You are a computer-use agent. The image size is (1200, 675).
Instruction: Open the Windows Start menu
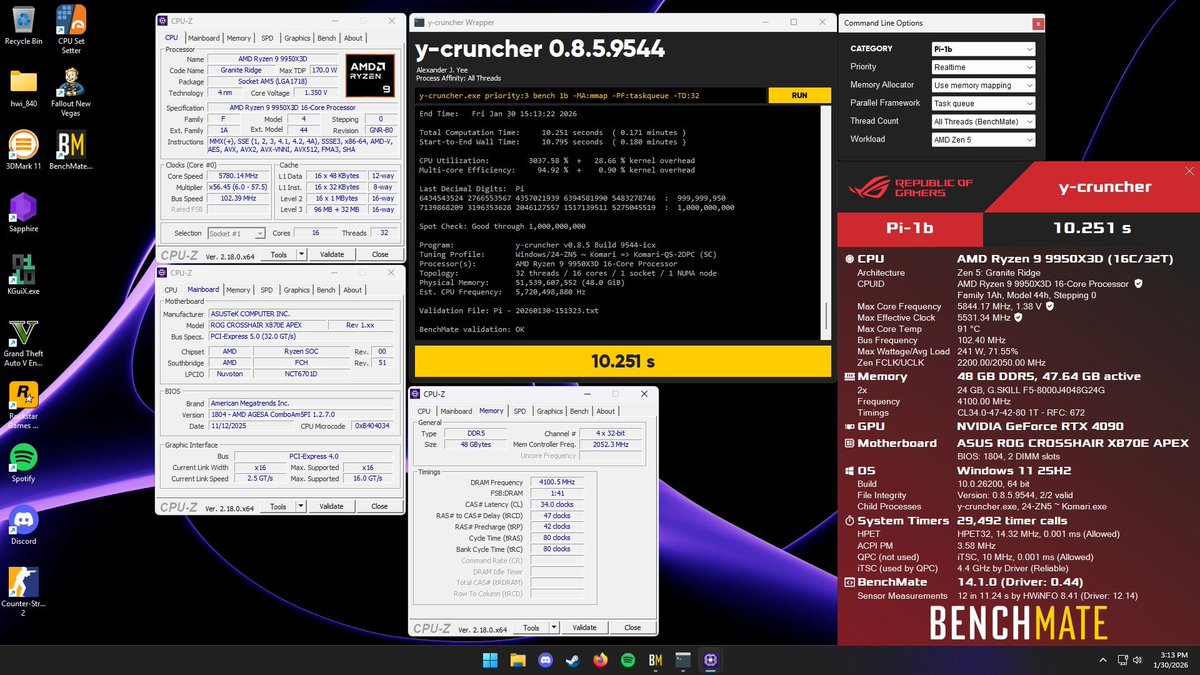491,660
